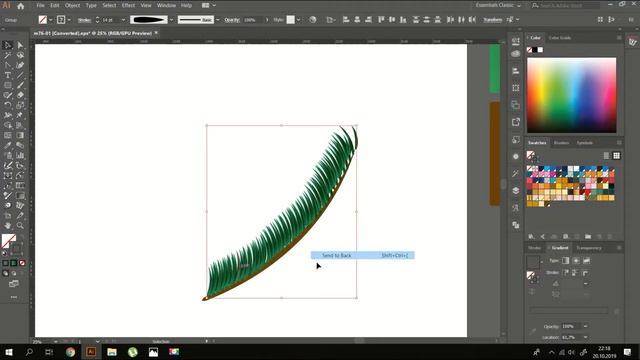The width and height of the screenshot is (640, 360).
Task: Open Illustrator from Windows taskbar
Action: [x=91, y=352]
